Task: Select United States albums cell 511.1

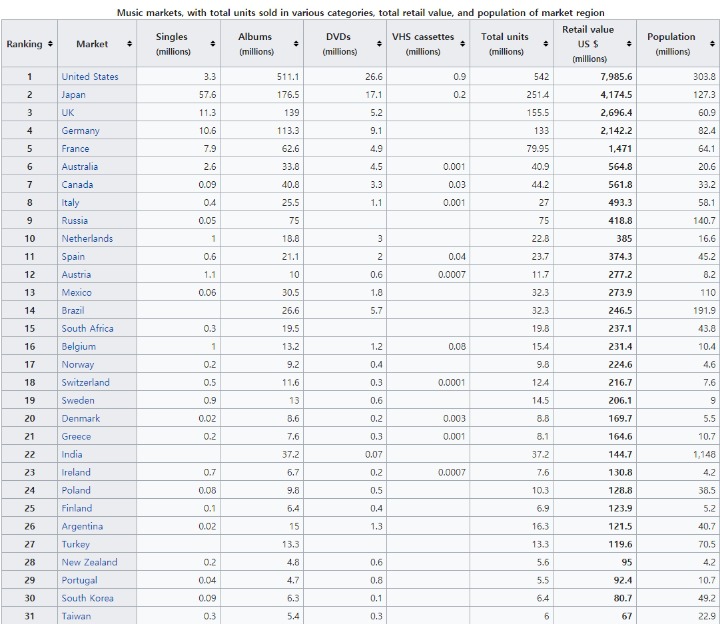Action: (x=262, y=77)
